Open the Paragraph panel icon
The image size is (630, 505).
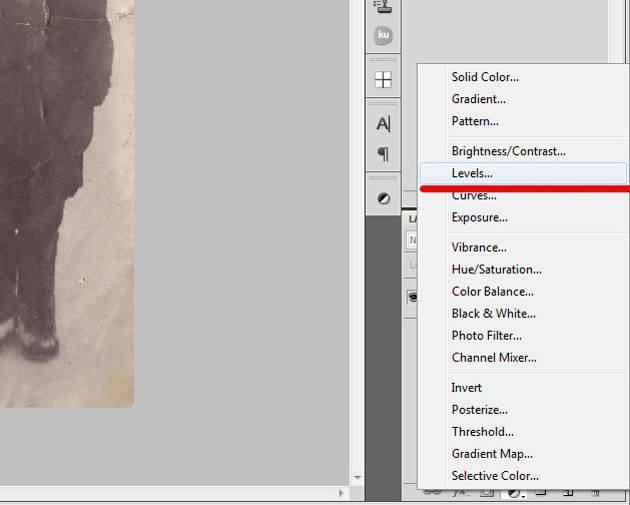(383, 153)
